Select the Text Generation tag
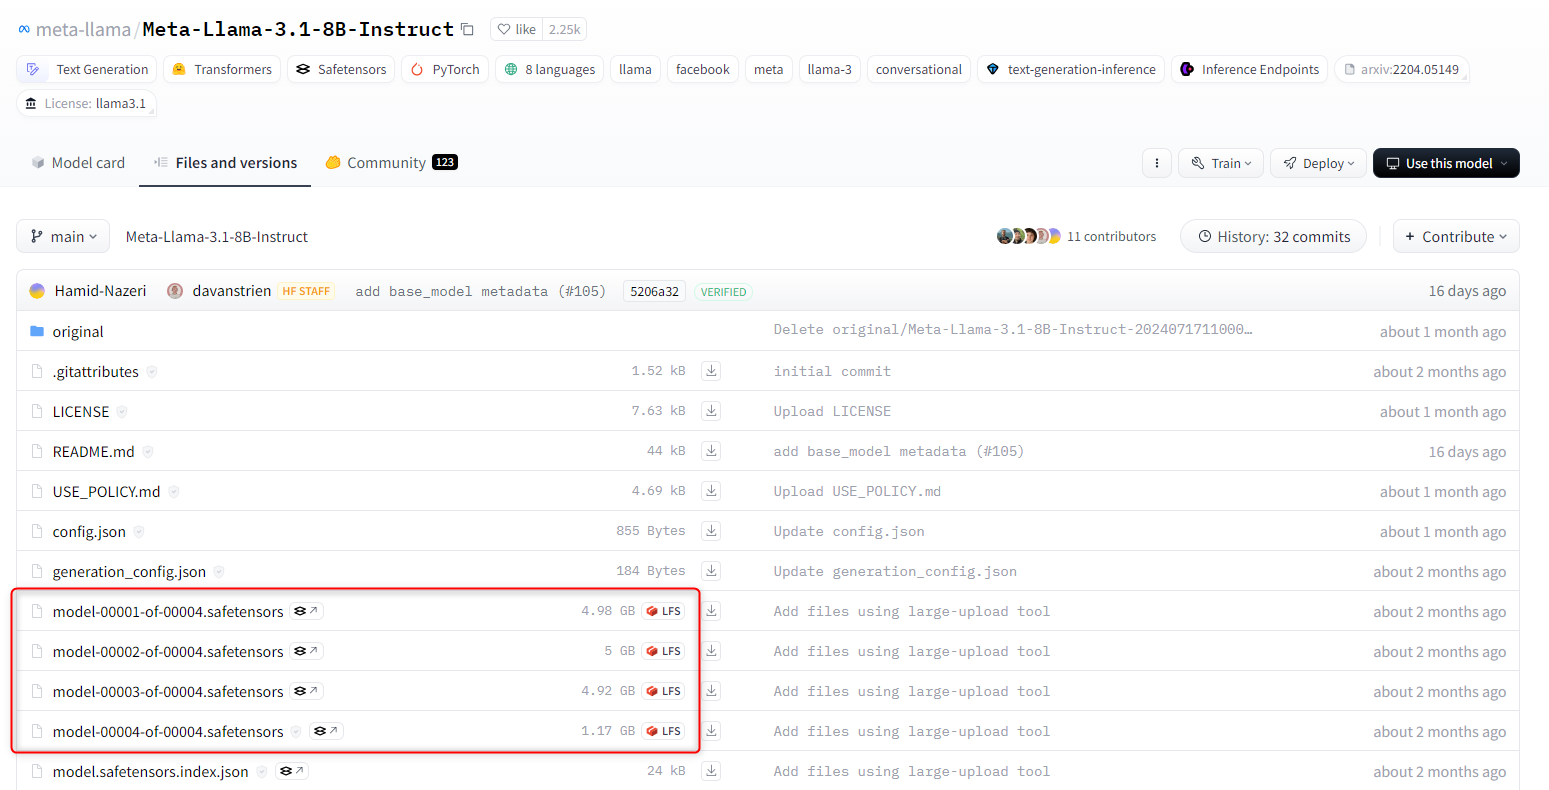The width and height of the screenshot is (1549, 790). (x=88, y=69)
